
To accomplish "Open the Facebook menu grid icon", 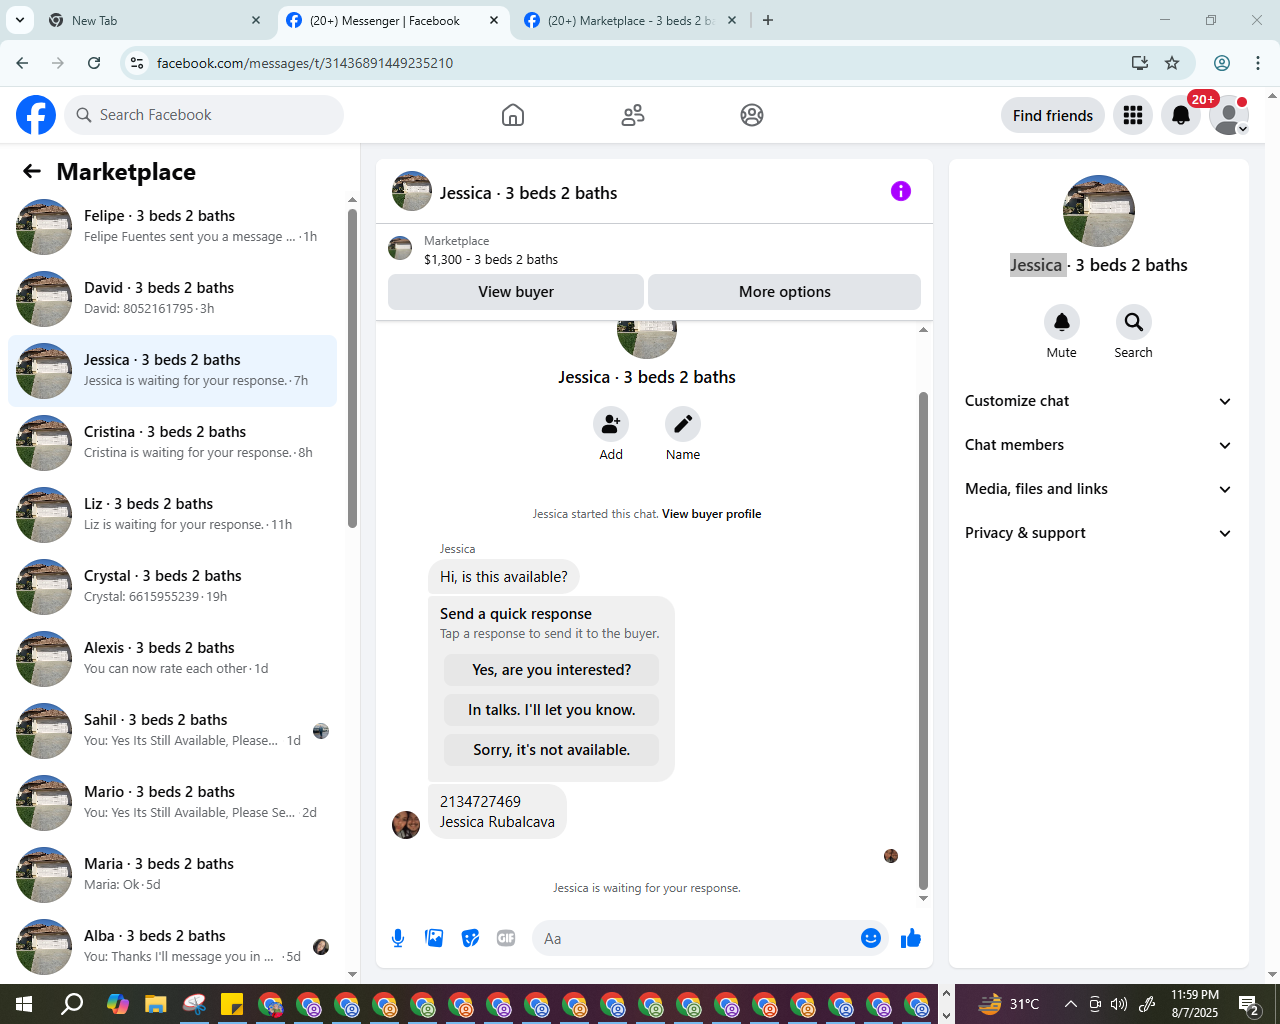I will 1133,115.
